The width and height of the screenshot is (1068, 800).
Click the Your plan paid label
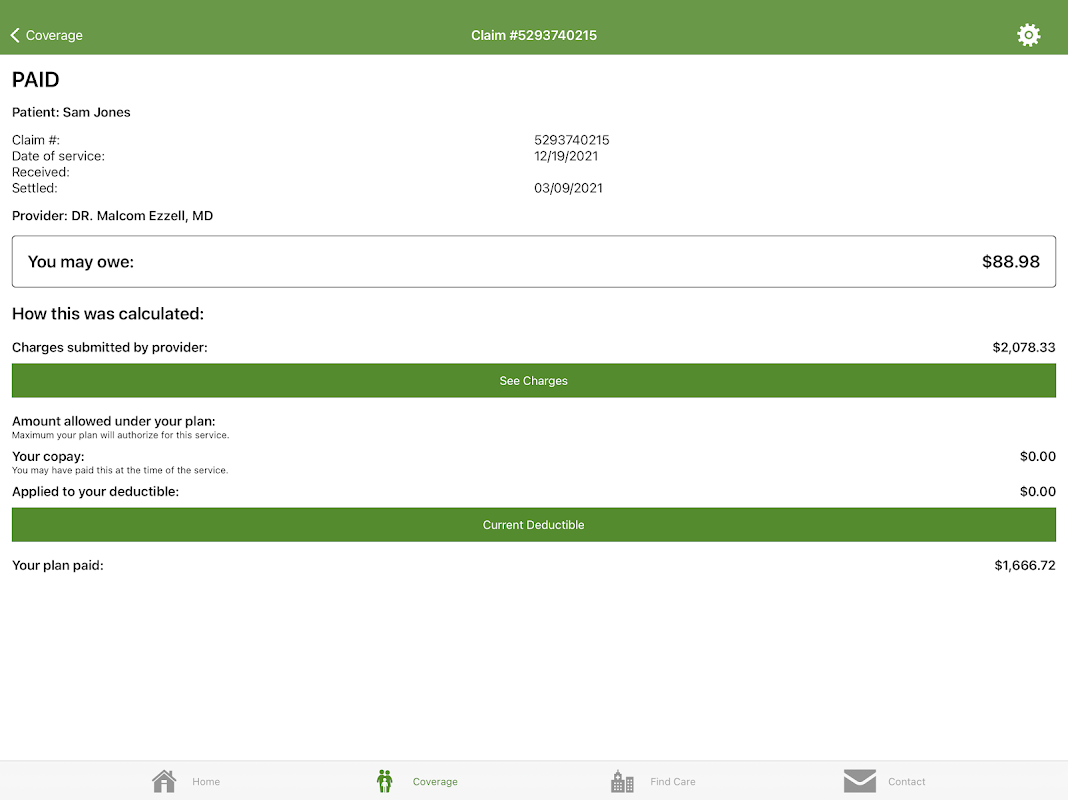pyautogui.click(x=57, y=565)
